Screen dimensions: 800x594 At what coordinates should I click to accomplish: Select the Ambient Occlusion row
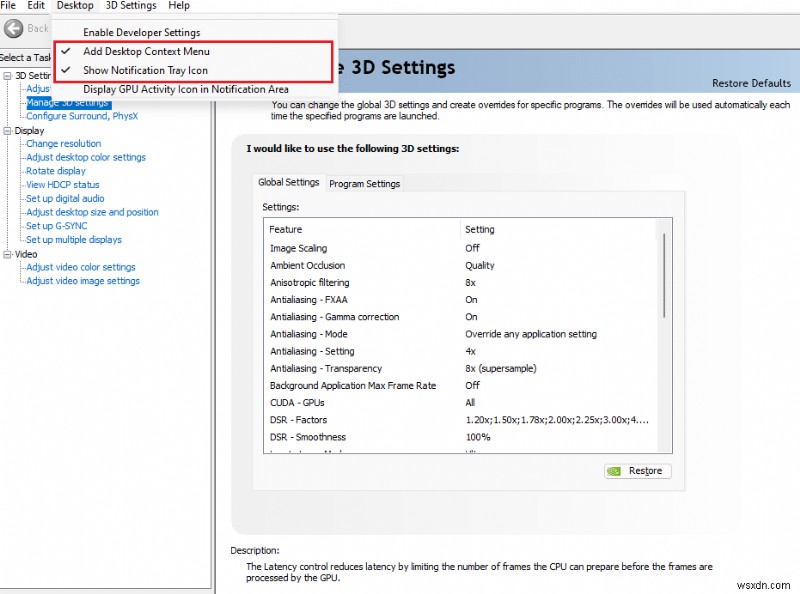pyautogui.click(x=459, y=265)
